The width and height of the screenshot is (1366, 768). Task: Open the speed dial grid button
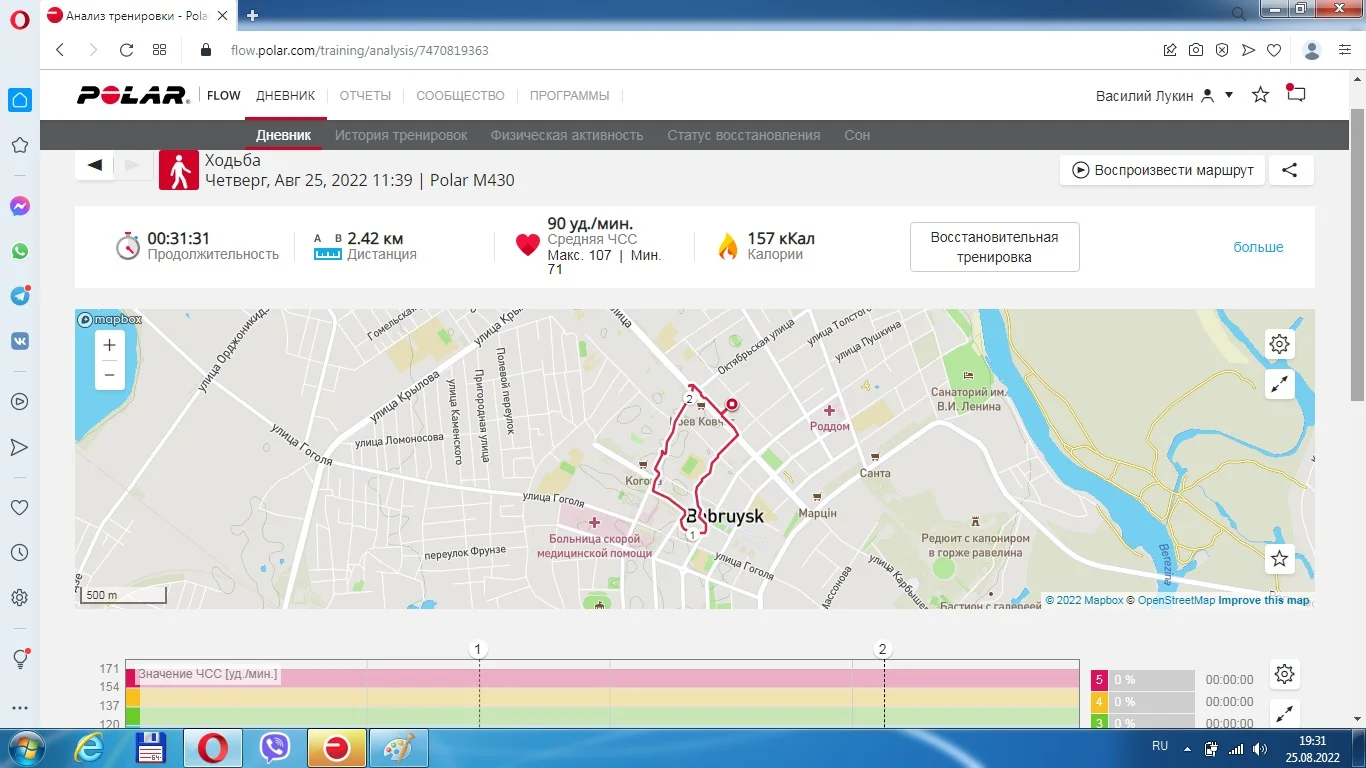[x=159, y=50]
